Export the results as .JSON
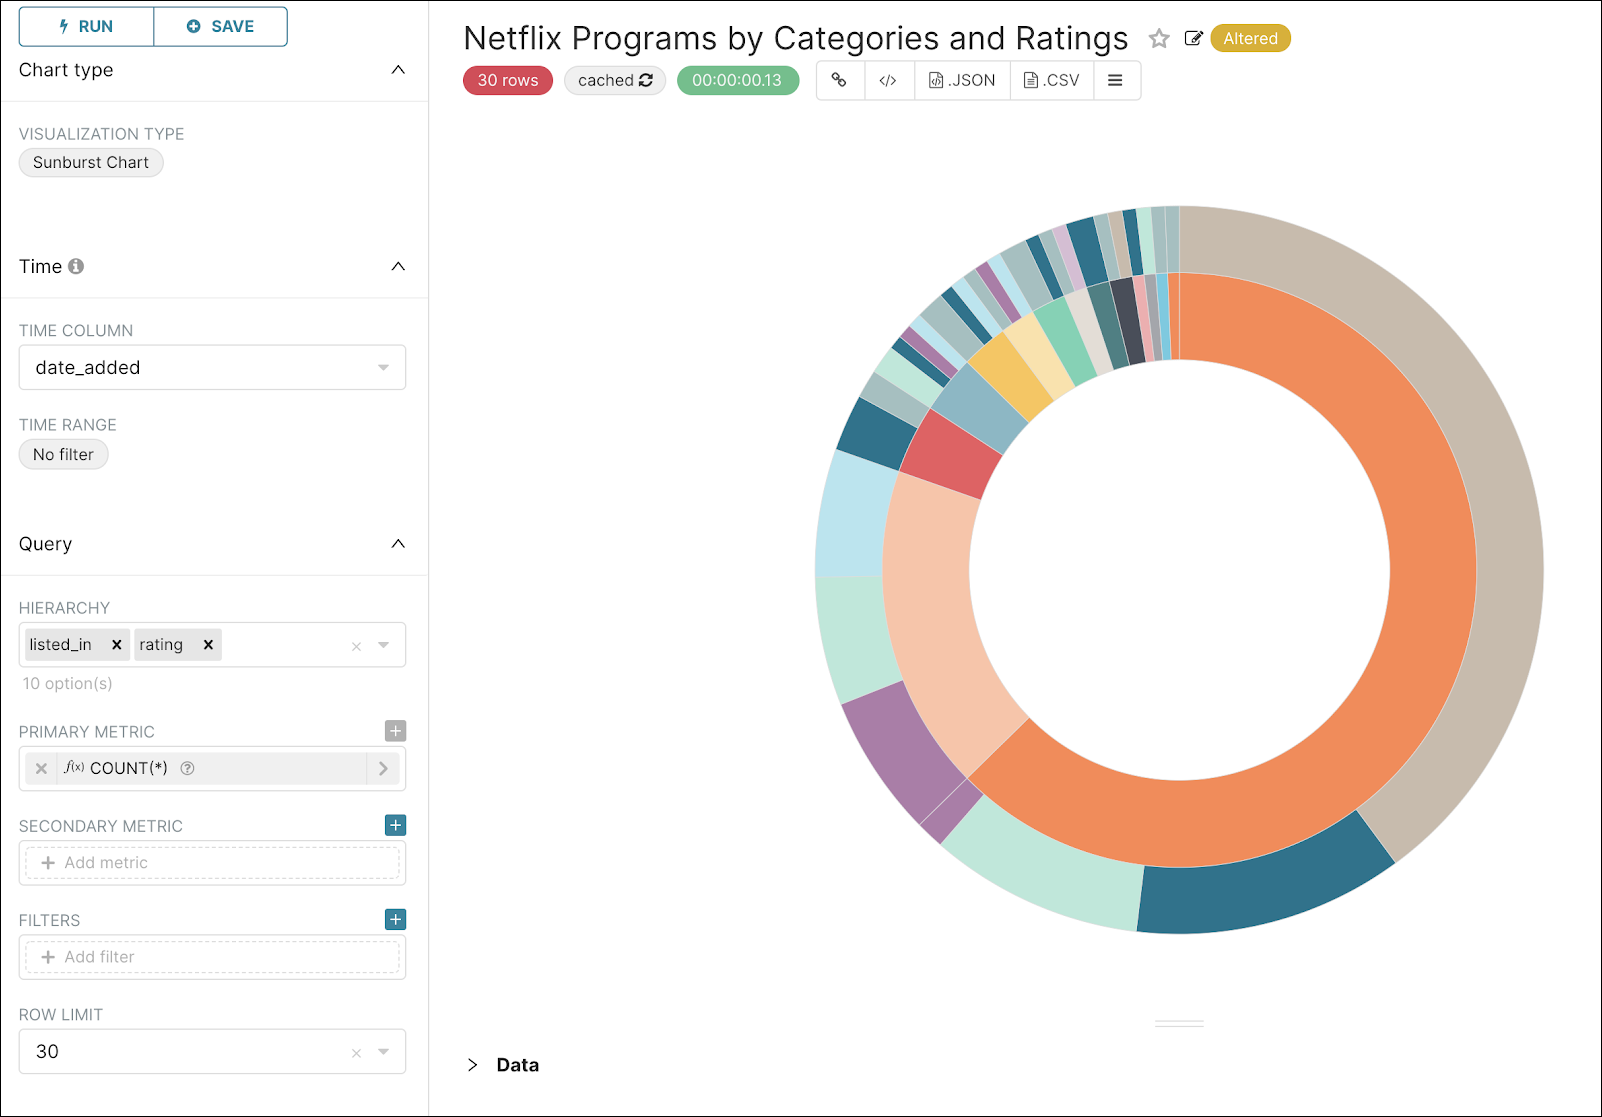1602x1117 pixels. point(962,81)
